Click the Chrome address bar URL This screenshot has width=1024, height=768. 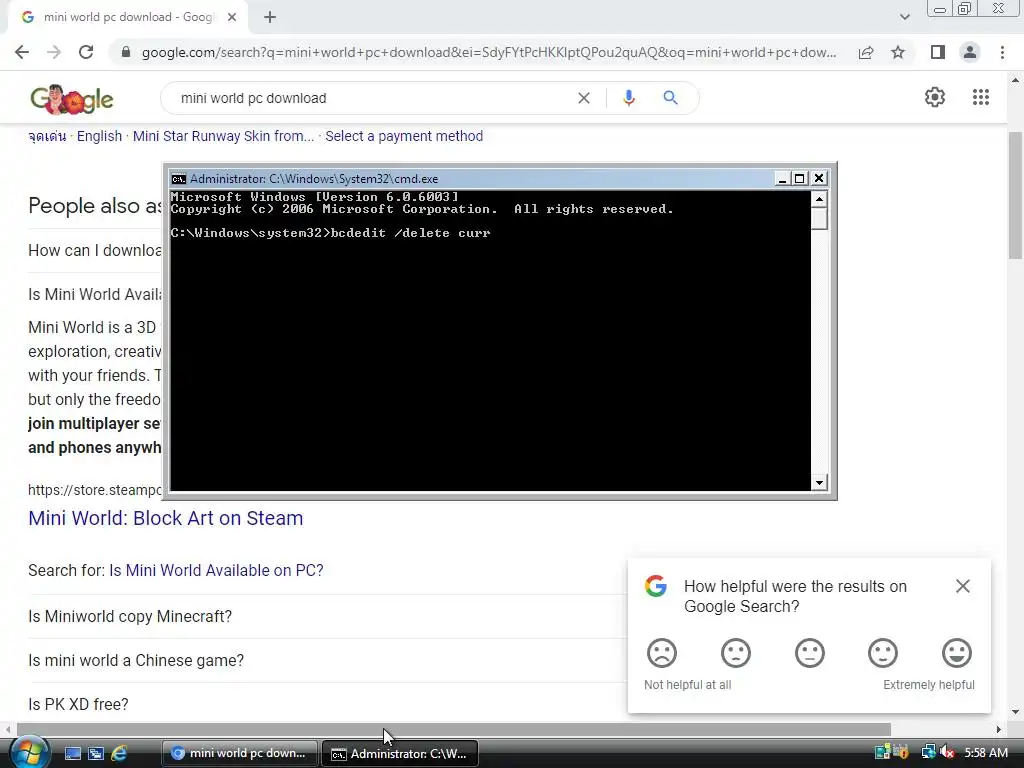pos(488,52)
